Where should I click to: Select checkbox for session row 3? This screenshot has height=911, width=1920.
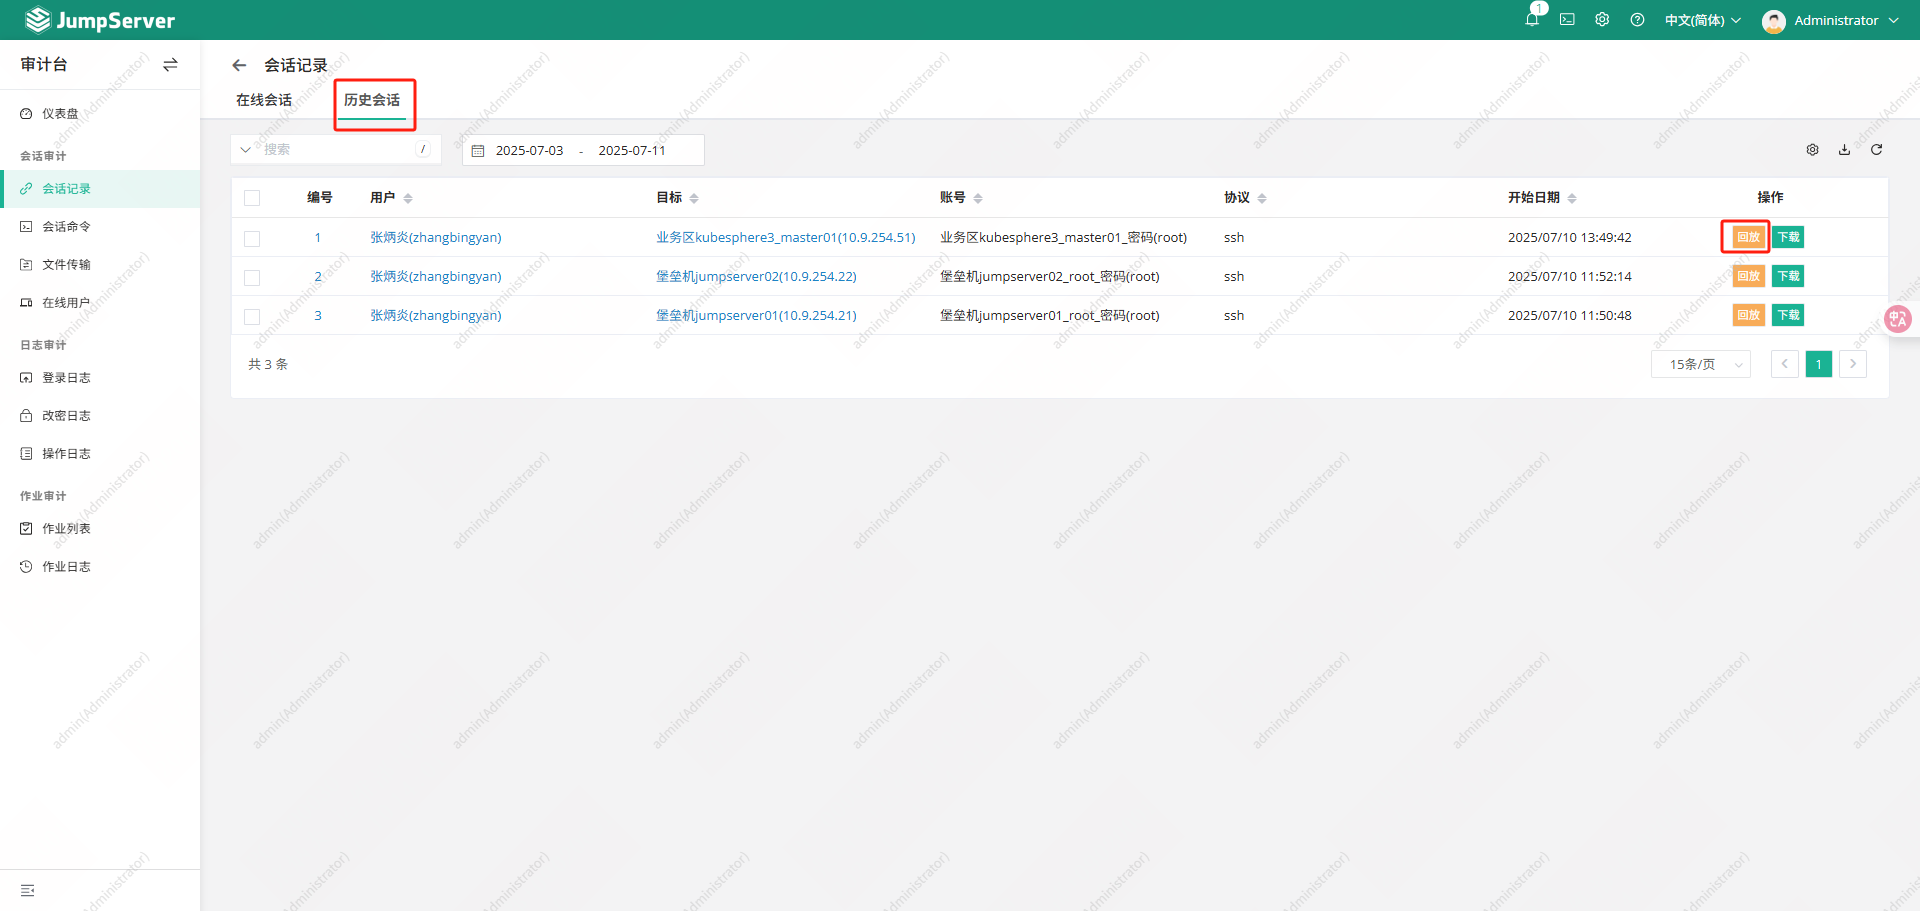pos(252,316)
